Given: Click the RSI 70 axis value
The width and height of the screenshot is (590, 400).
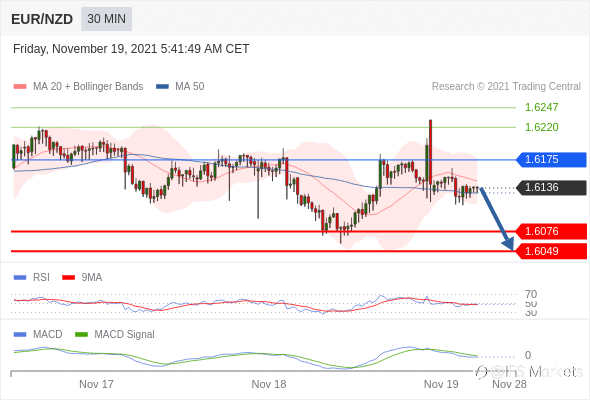Looking at the screenshot, I should click(x=531, y=294).
